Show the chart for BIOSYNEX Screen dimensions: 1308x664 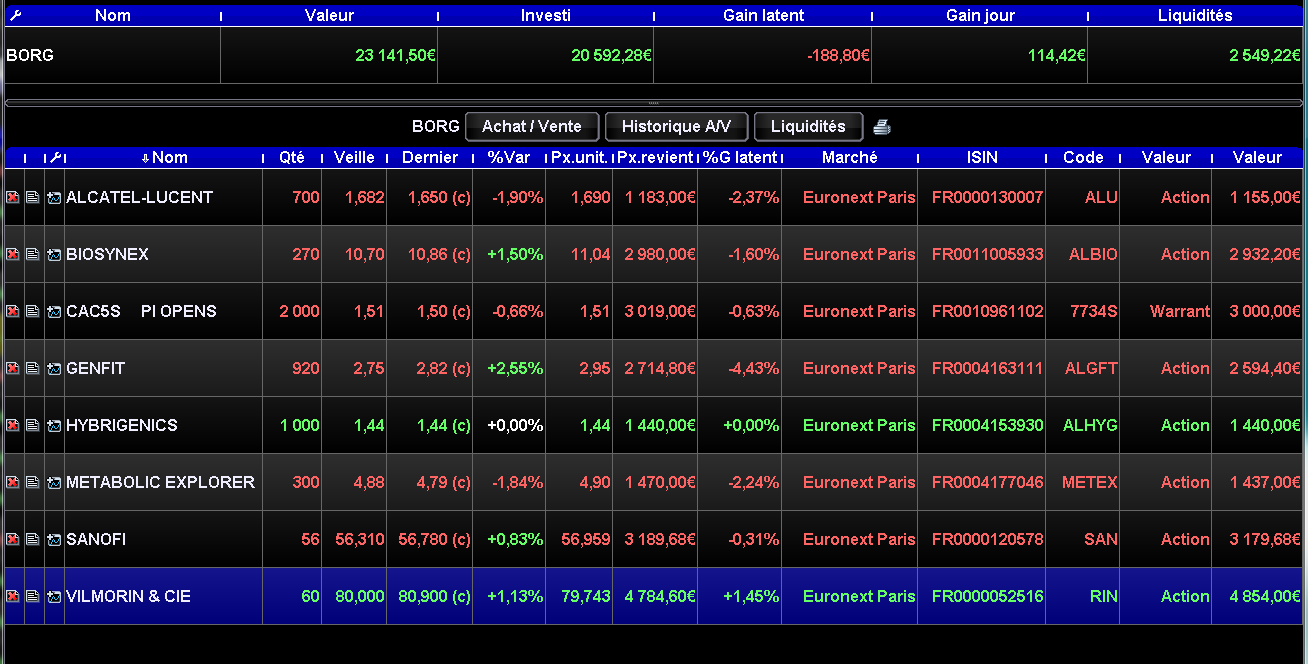click(54, 255)
